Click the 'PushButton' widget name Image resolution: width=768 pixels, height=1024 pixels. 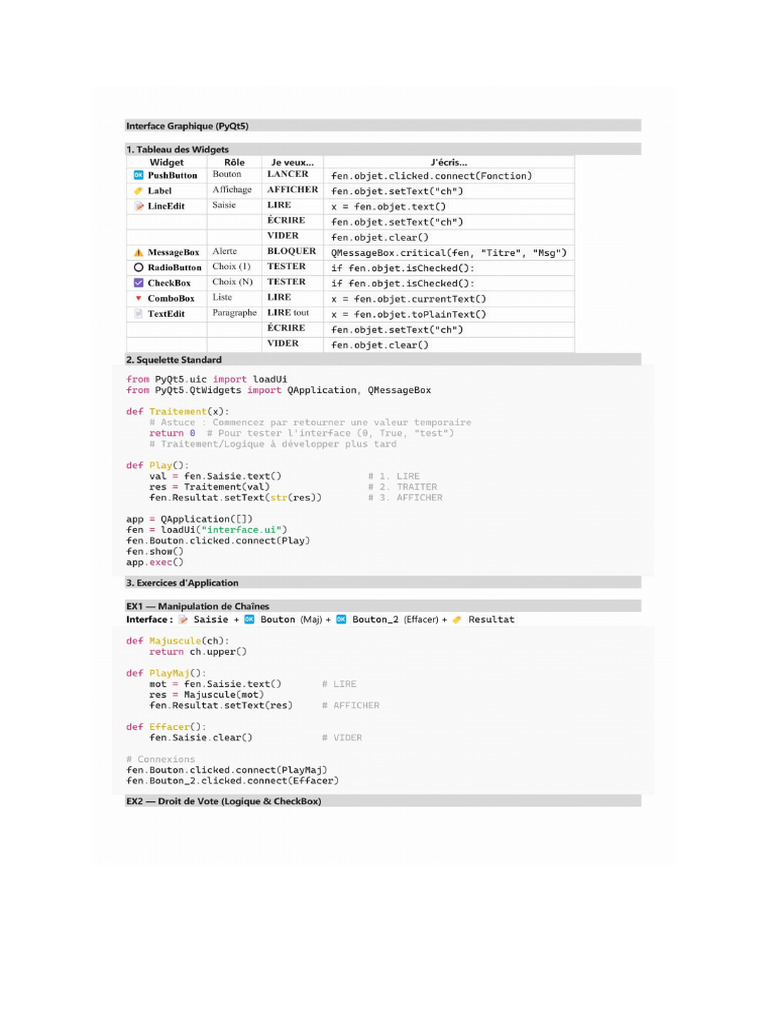pos(172,175)
